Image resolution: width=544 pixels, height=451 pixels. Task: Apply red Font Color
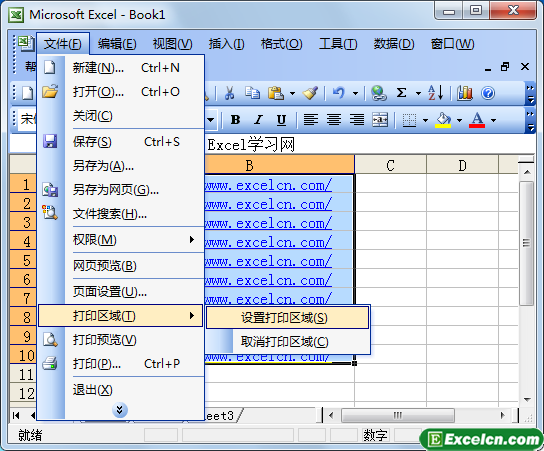pos(477,120)
